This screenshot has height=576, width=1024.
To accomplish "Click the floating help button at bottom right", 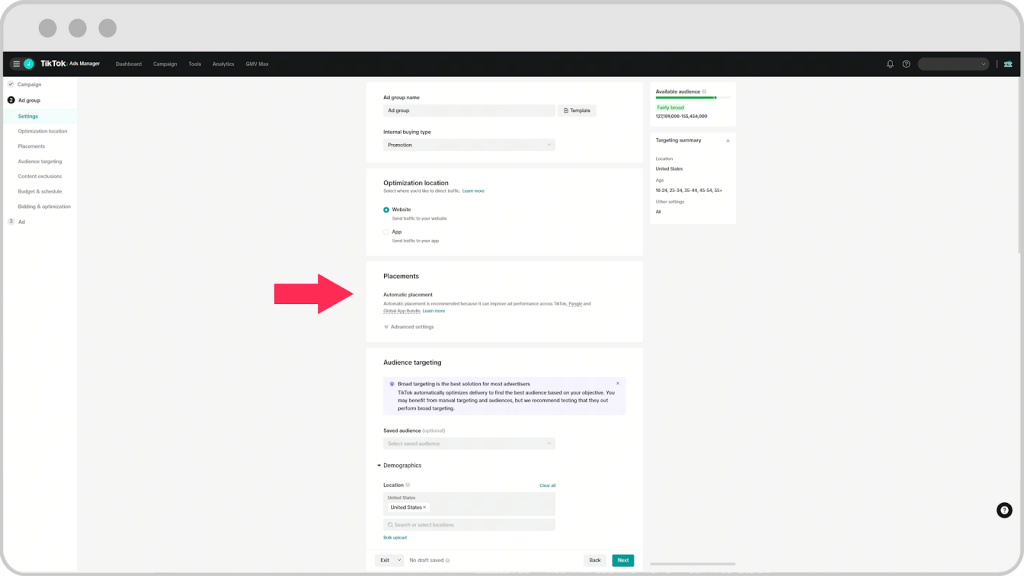I will pyautogui.click(x=1005, y=510).
